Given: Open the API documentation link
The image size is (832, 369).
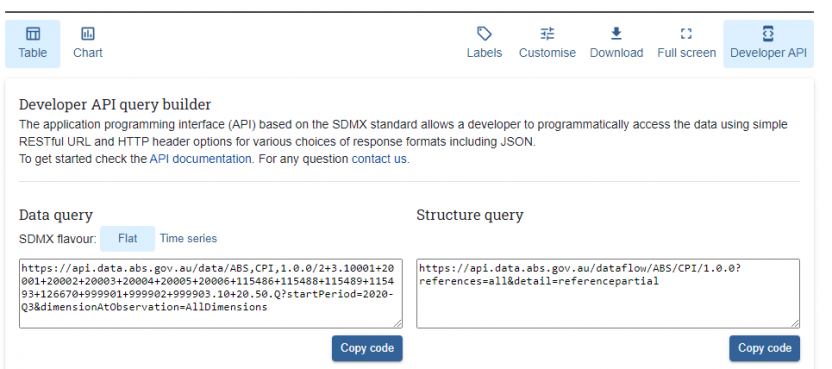Looking at the screenshot, I should tap(201, 159).
